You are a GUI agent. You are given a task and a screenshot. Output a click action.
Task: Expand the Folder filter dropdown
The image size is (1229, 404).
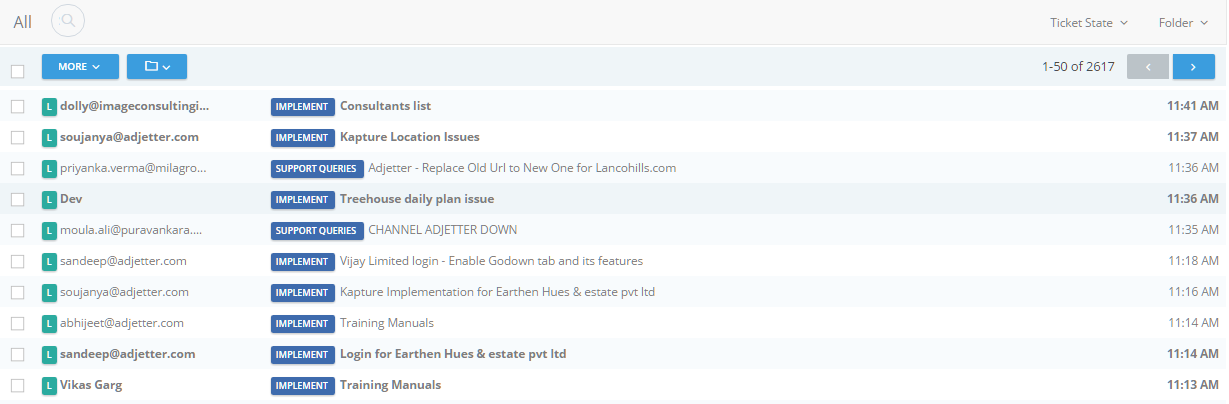(1183, 22)
